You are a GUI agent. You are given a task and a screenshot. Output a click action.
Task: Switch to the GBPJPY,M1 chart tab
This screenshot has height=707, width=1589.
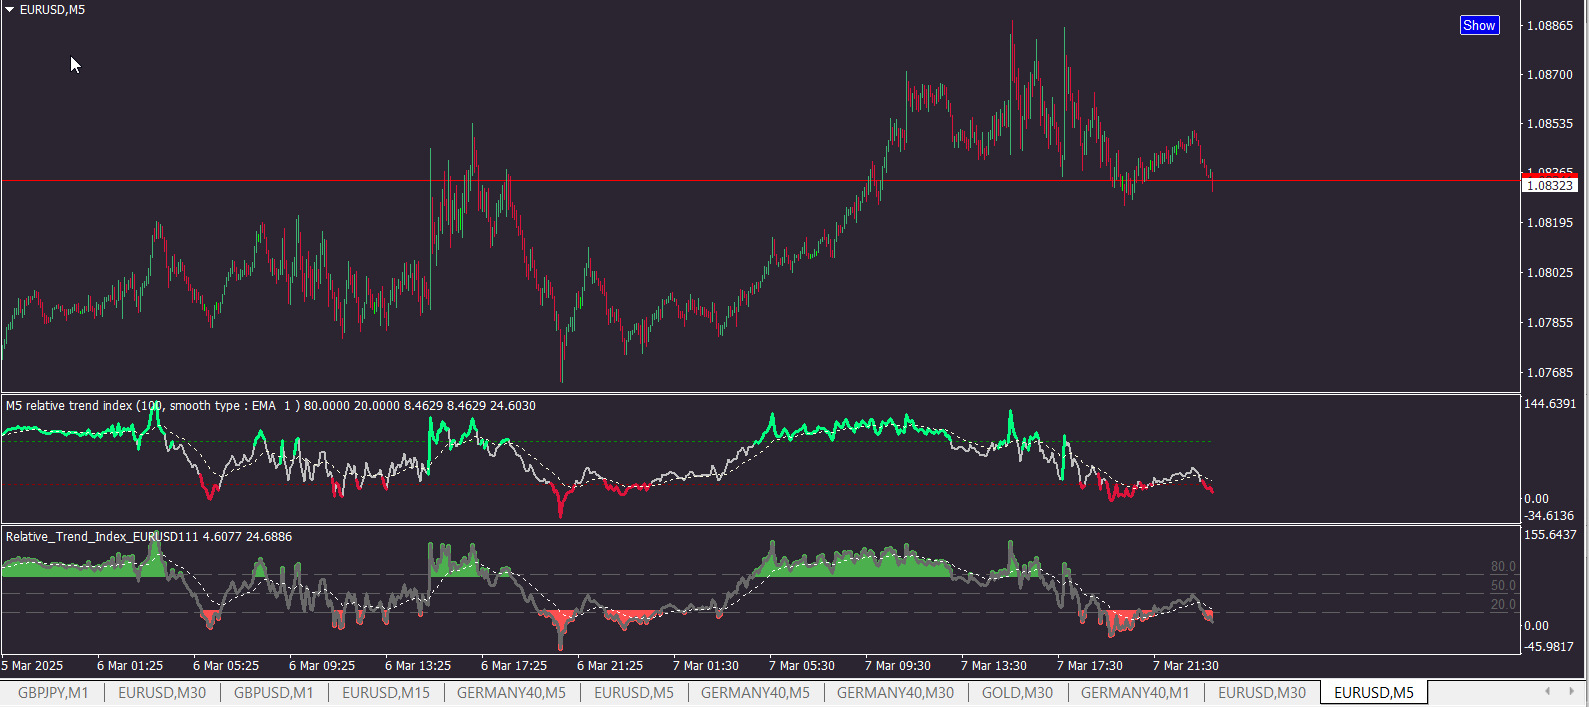coord(53,692)
